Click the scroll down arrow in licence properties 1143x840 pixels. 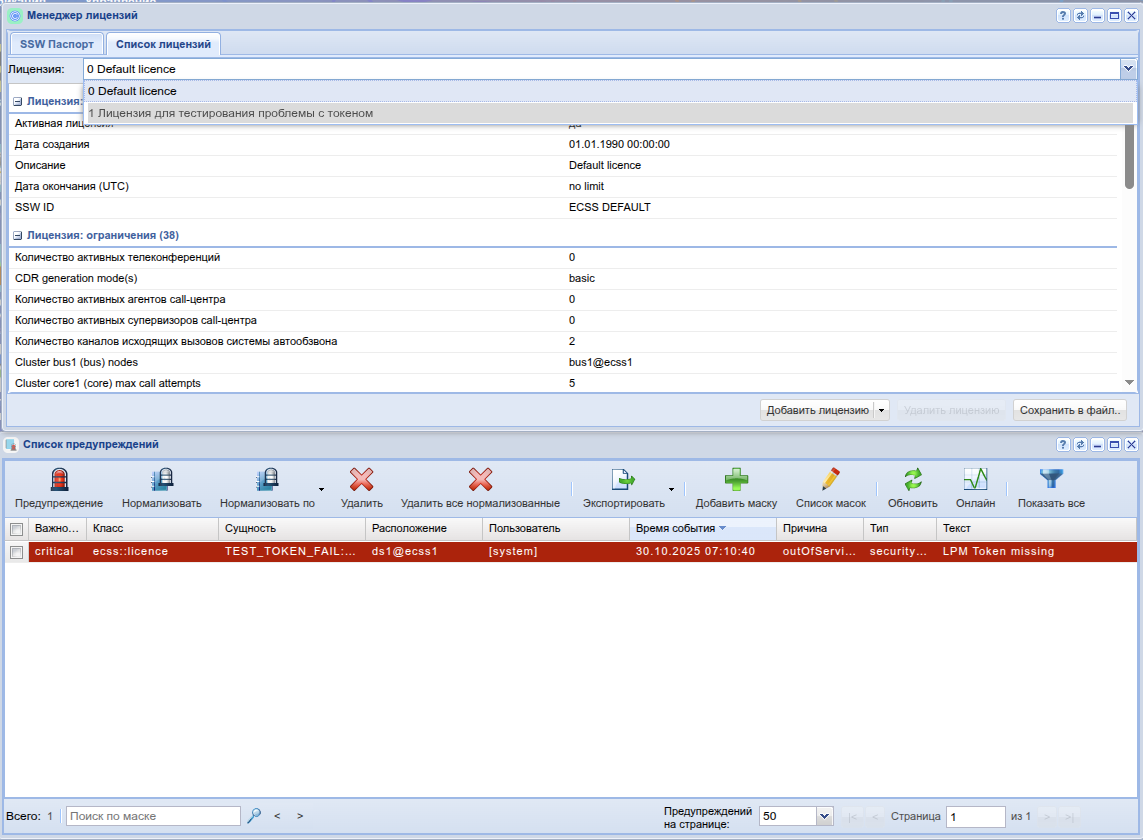tap(1129, 382)
